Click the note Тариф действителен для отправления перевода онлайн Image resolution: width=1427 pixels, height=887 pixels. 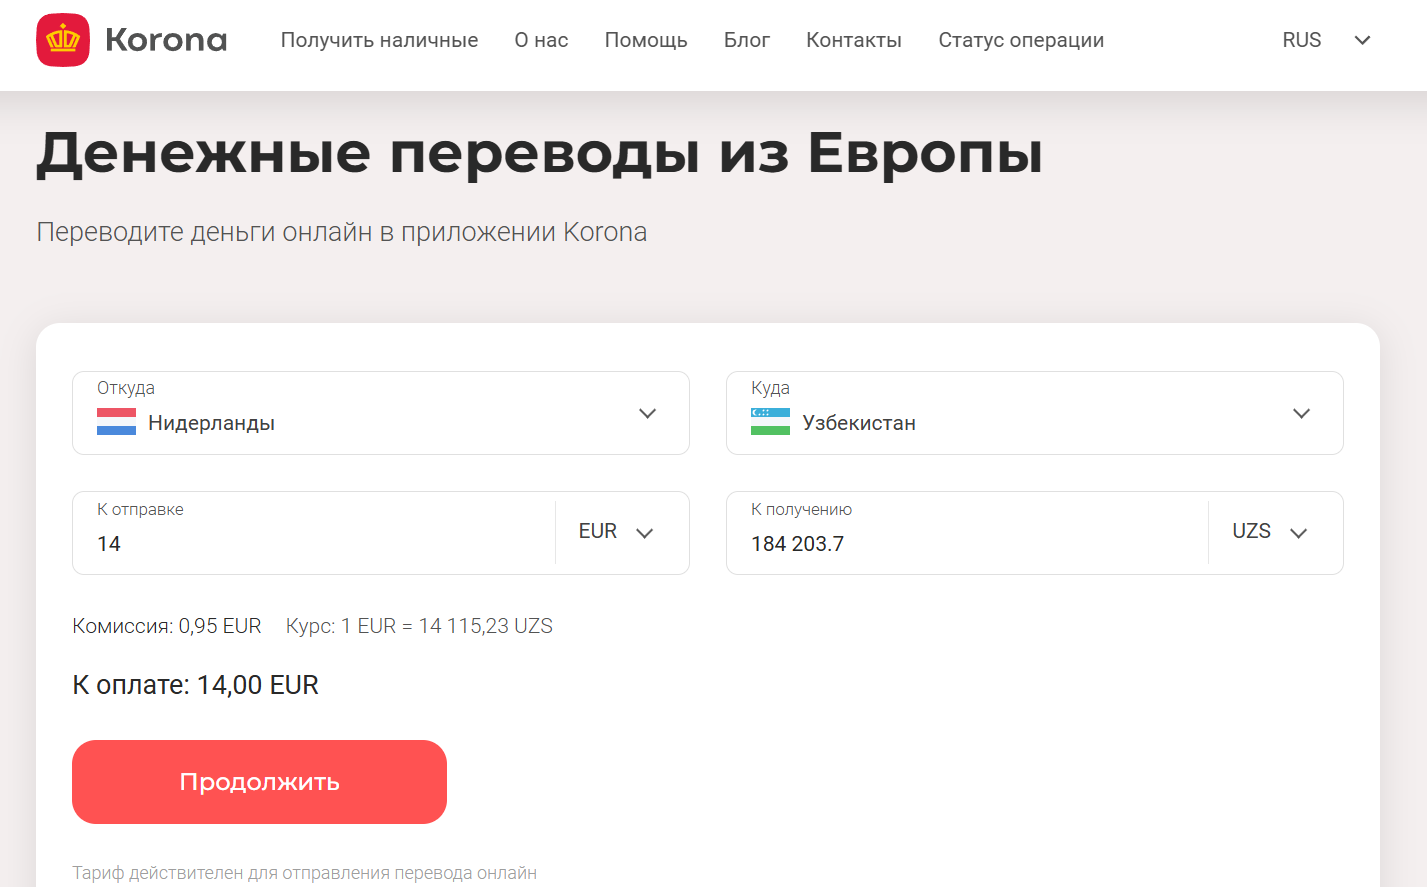pyautogui.click(x=304, y=873)
